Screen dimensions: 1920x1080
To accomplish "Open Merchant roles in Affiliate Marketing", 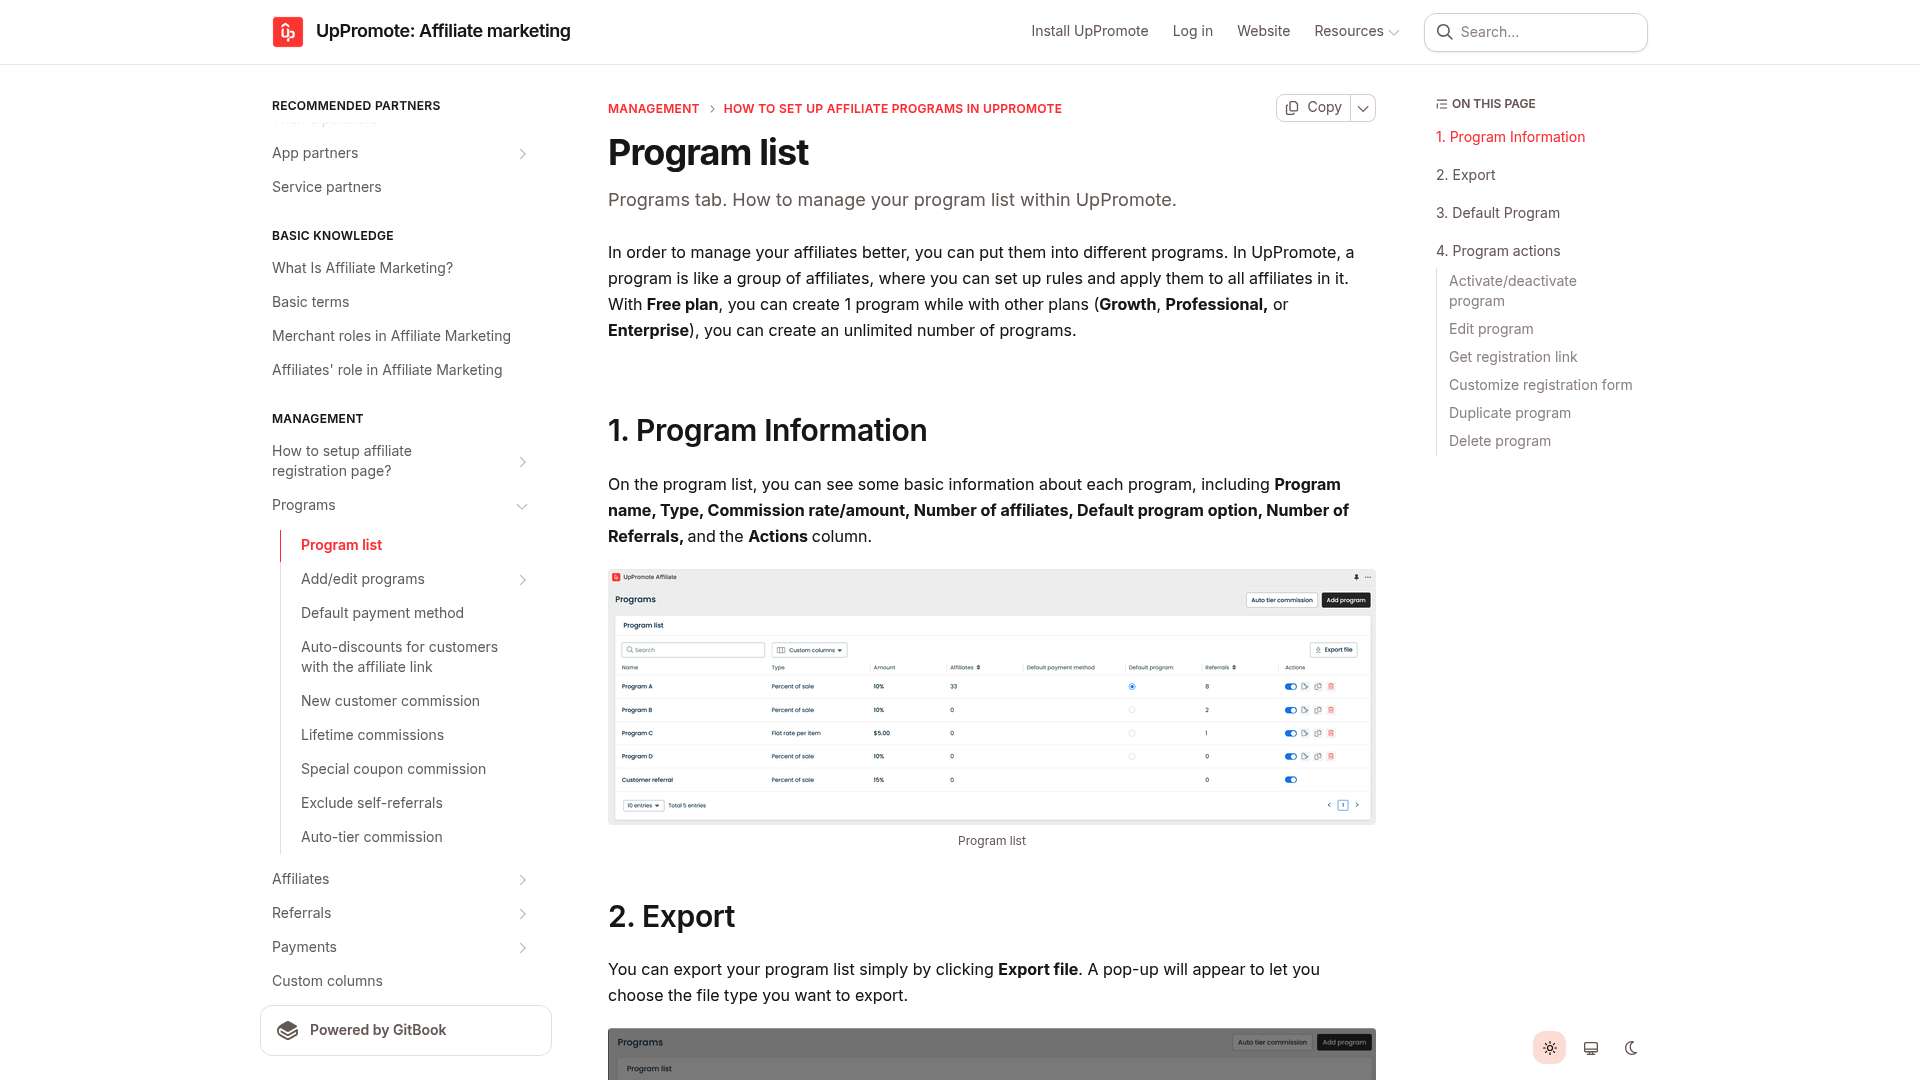I will 391,336.
